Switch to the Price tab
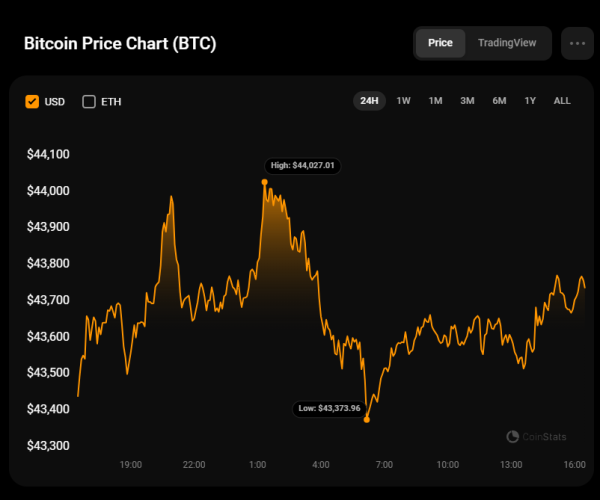 pyautogui.click(x=440, y=43)
